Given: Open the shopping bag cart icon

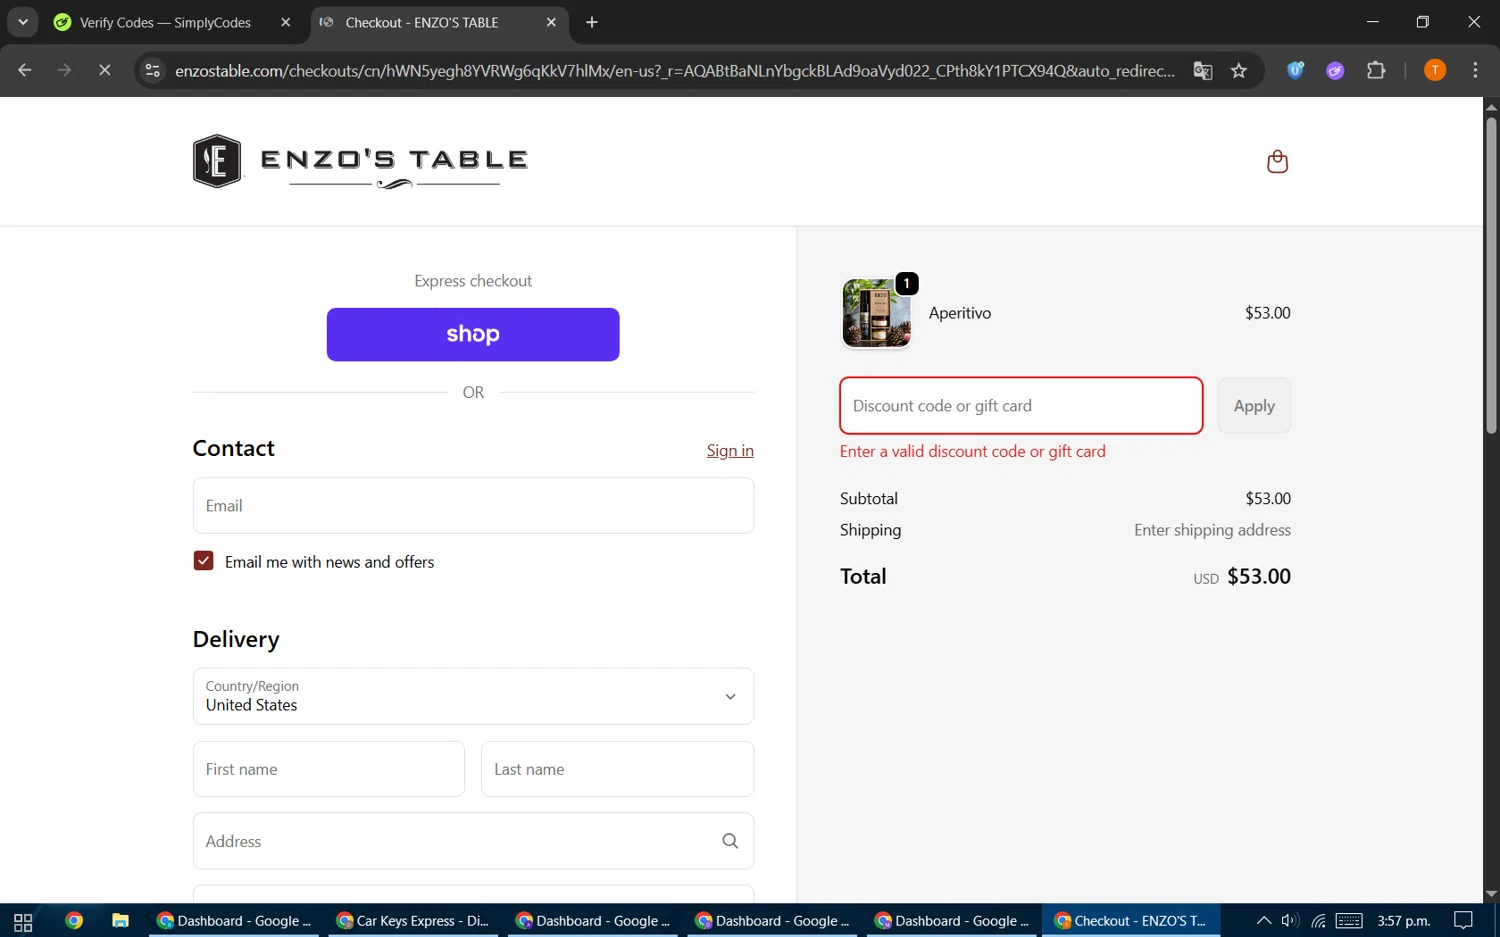Looking at the screenshot, I should (1277, 161).
